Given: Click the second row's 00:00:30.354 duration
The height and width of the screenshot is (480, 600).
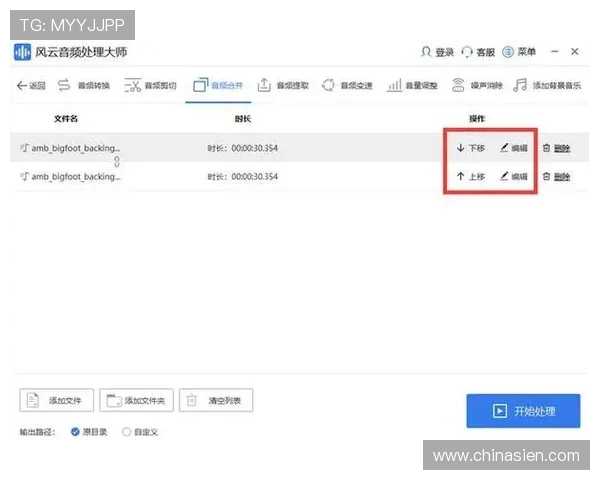Looking at the screenshot, I should [x=254, y=176].
